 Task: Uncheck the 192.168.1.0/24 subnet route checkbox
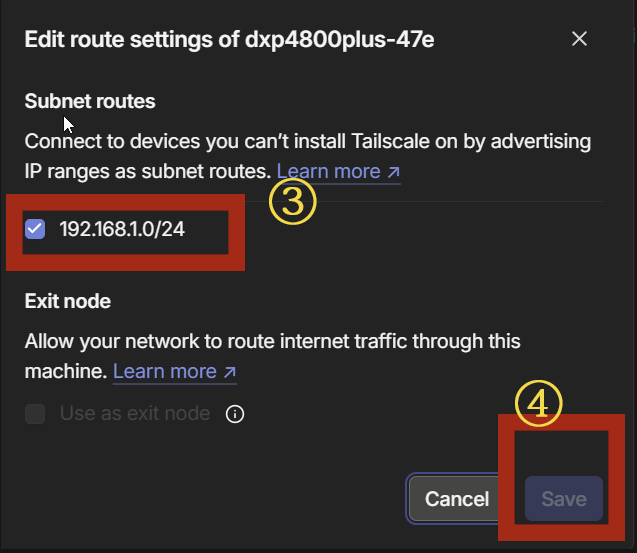point(35,229)
